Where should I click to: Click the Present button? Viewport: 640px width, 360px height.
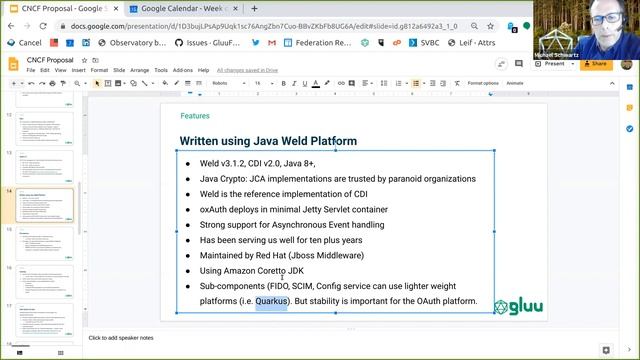click(x=551, y=64)
